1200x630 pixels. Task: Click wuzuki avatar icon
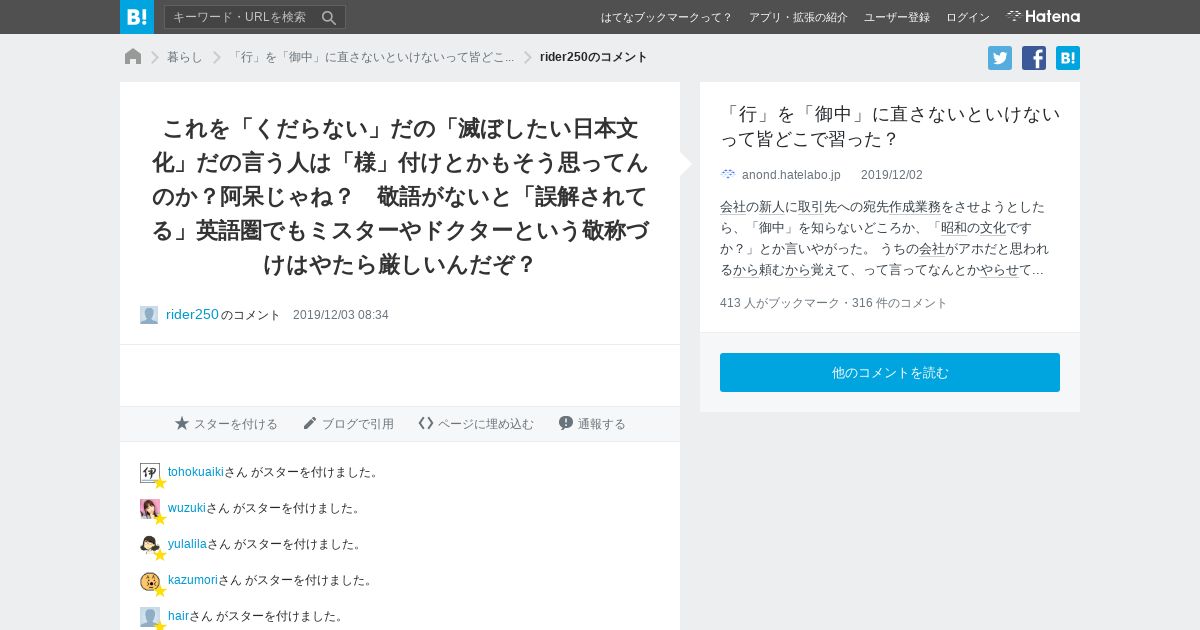click(150, 509)
